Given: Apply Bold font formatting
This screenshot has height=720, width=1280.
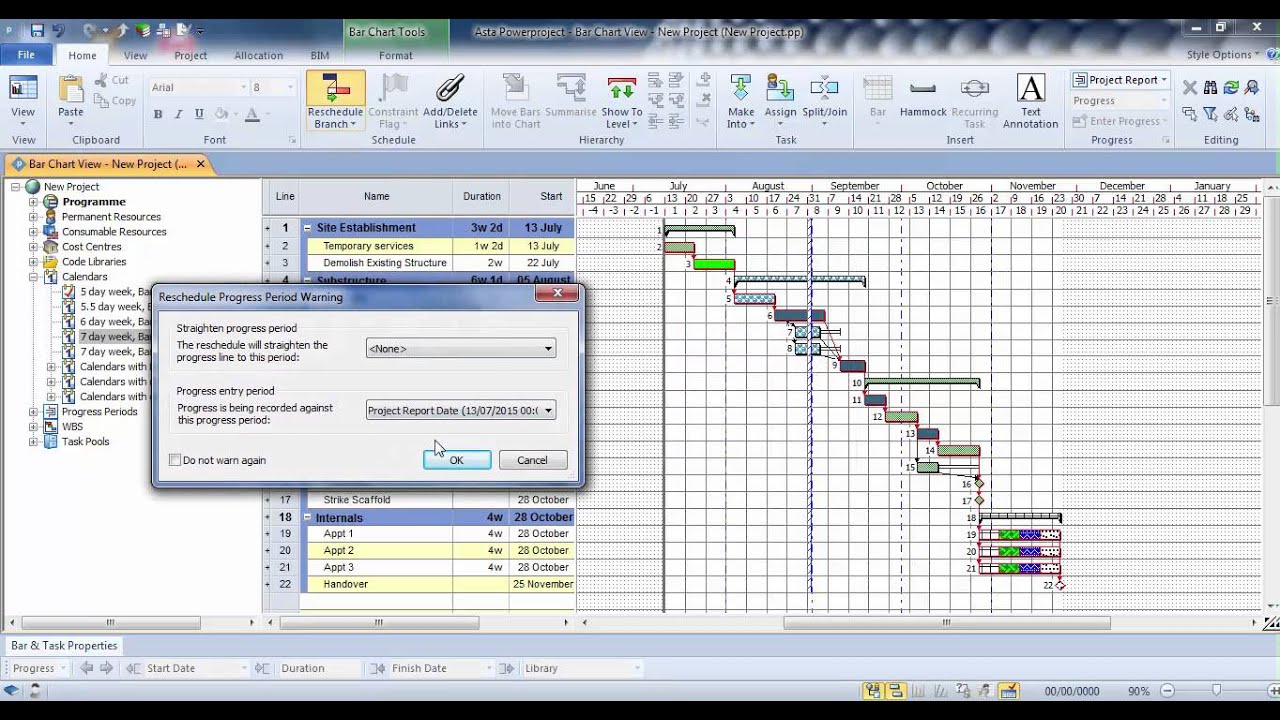Looking at the screenshot, I should tap(158, 114).
